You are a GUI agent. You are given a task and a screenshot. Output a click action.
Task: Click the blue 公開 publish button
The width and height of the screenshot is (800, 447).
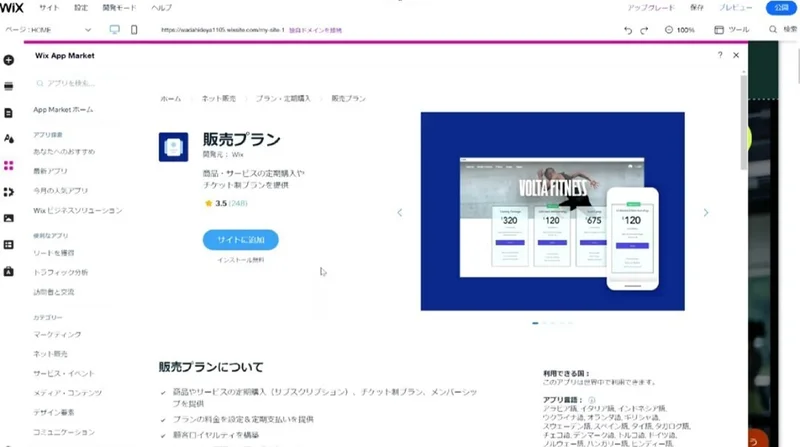pos(781,8)
